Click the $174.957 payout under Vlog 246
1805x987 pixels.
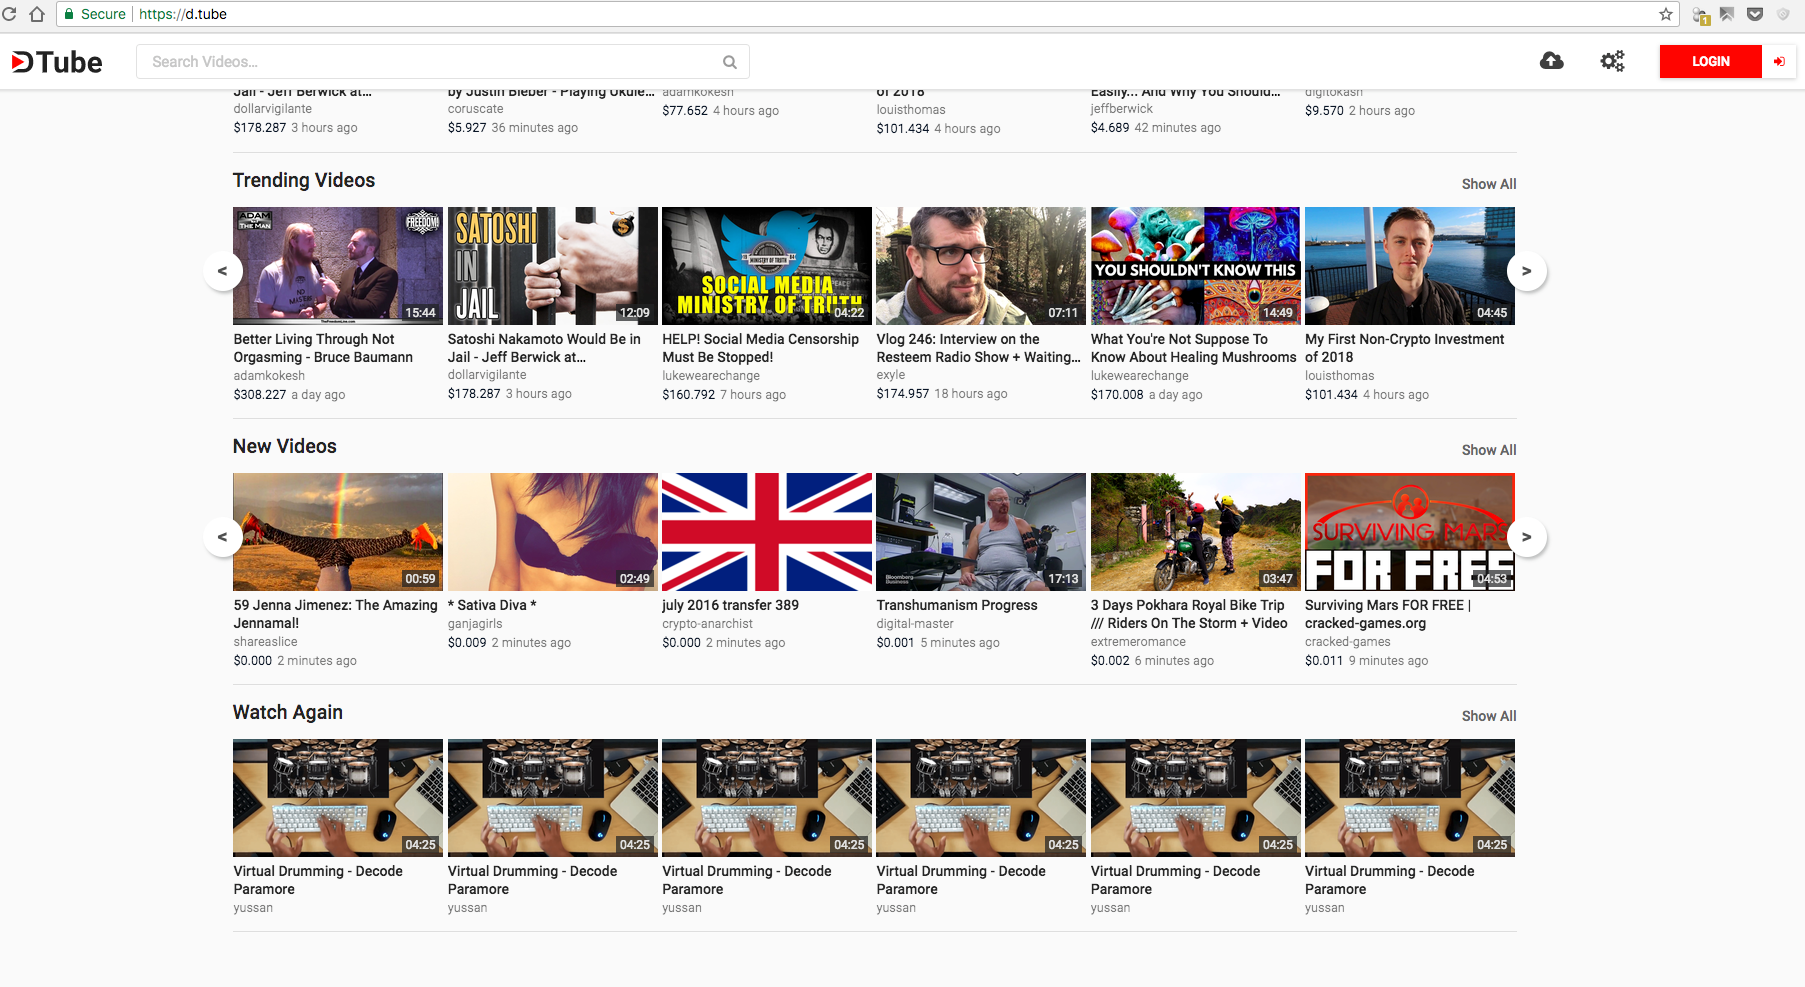click(903, 394)
